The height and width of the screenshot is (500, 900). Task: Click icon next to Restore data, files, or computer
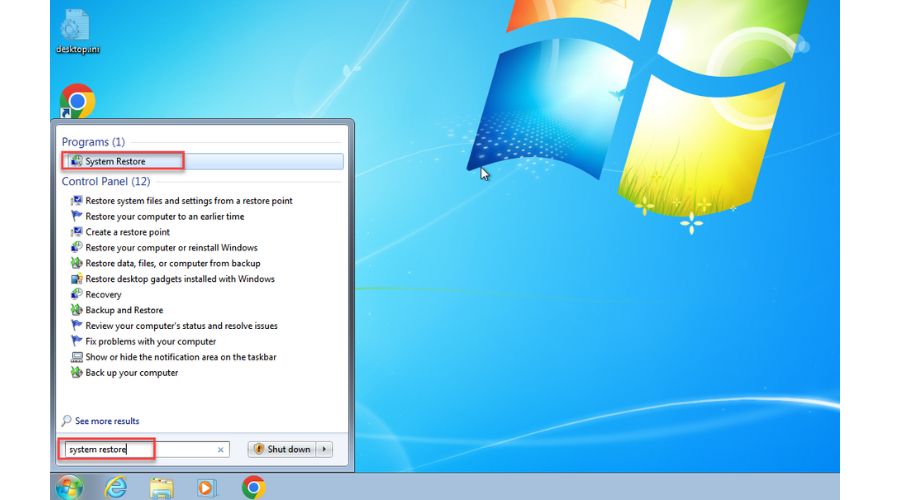coord(76,263)
